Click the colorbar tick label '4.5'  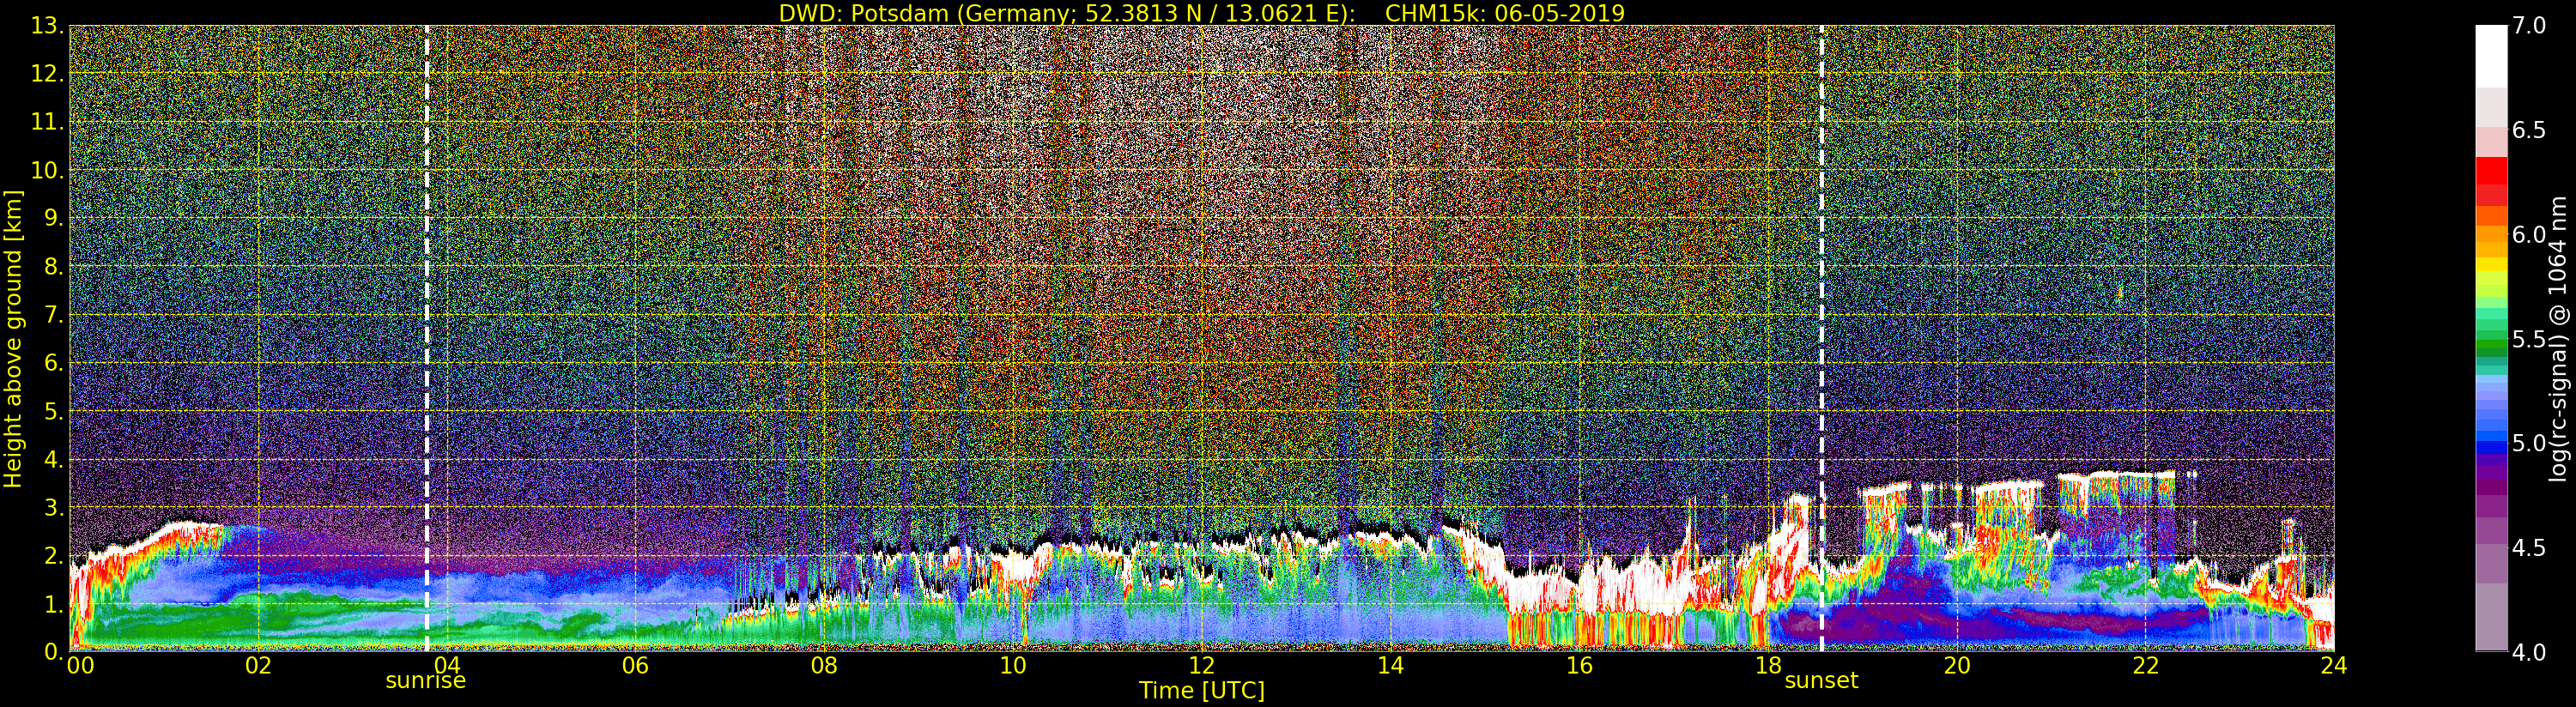tap(2529, 548)
